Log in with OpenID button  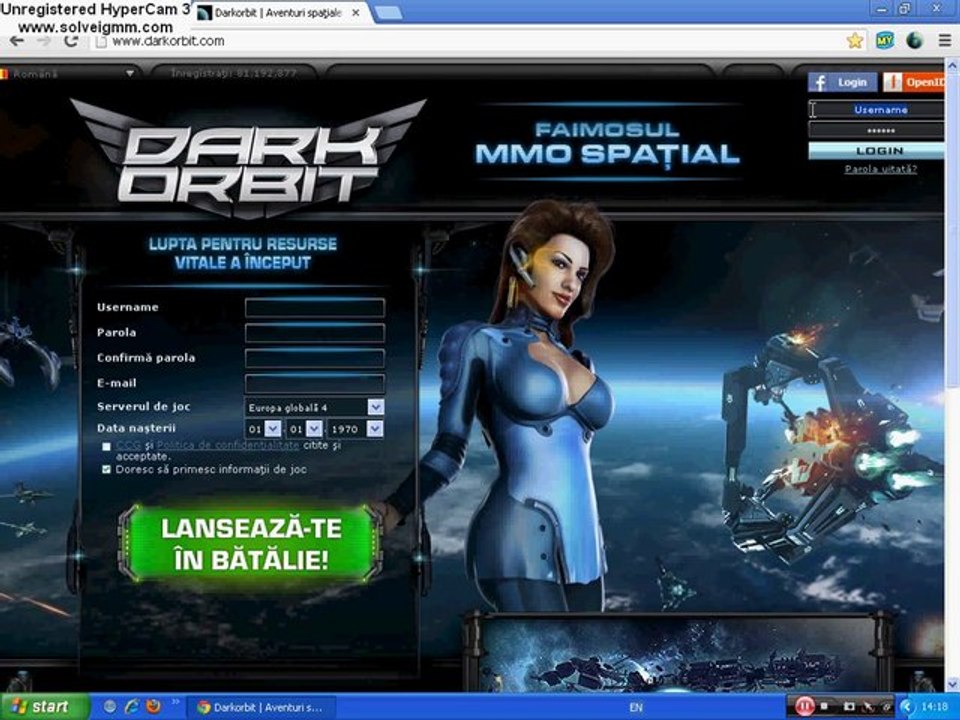click(913, 82)
